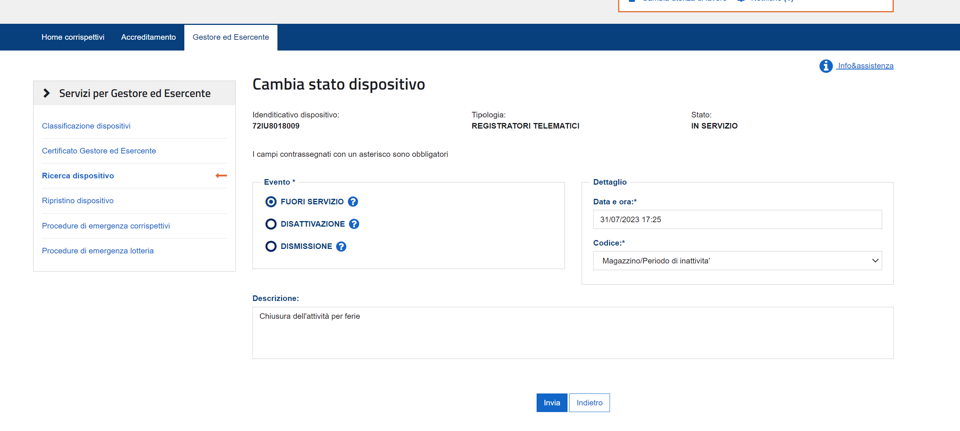Viewport: 960px width, 431px height.
Task: Open the Info&assistenza link
Action: click(x=865, y=66)
